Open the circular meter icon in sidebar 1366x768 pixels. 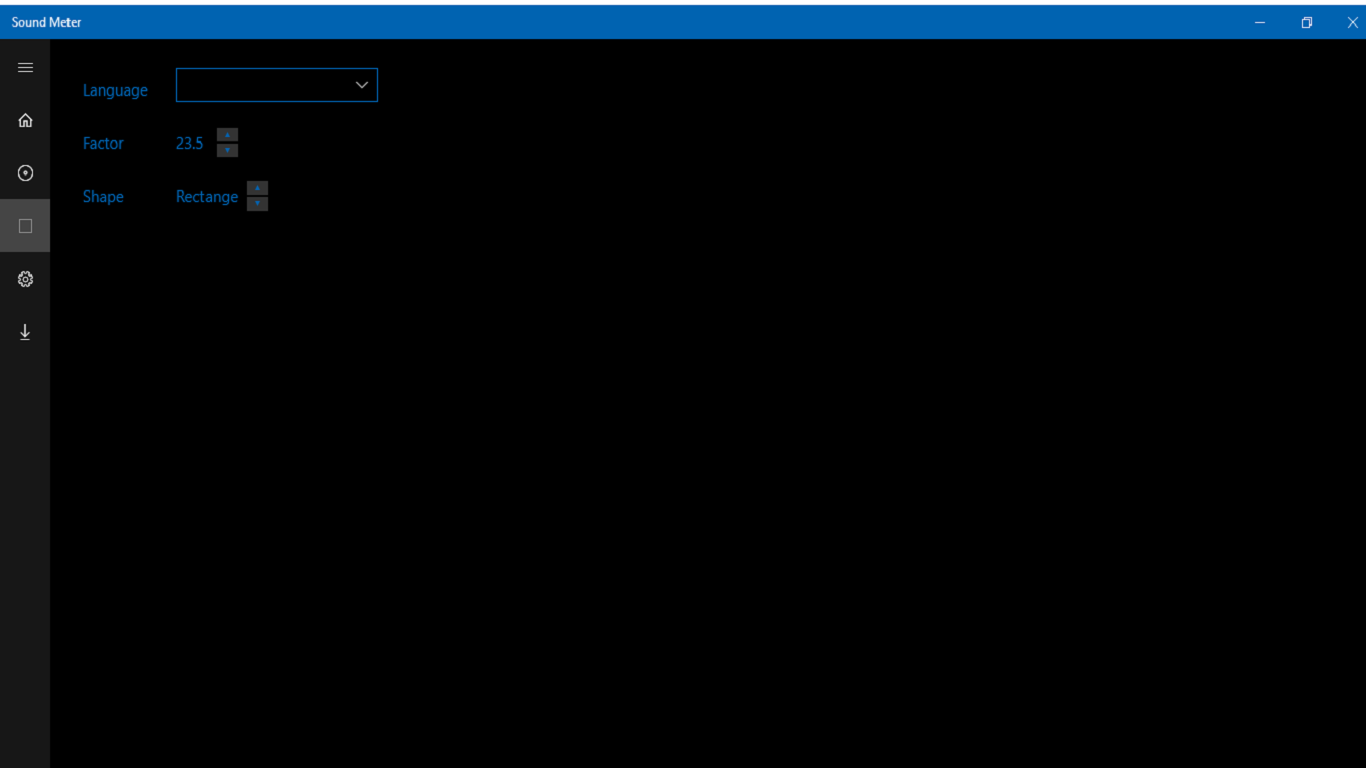click(x=25, y=173)
